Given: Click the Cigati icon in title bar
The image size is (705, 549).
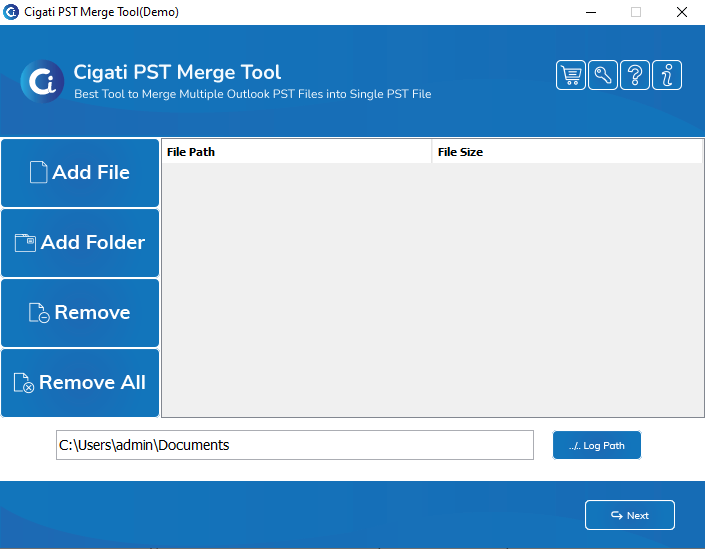Looking at the screenshot, I should point(11,12).
